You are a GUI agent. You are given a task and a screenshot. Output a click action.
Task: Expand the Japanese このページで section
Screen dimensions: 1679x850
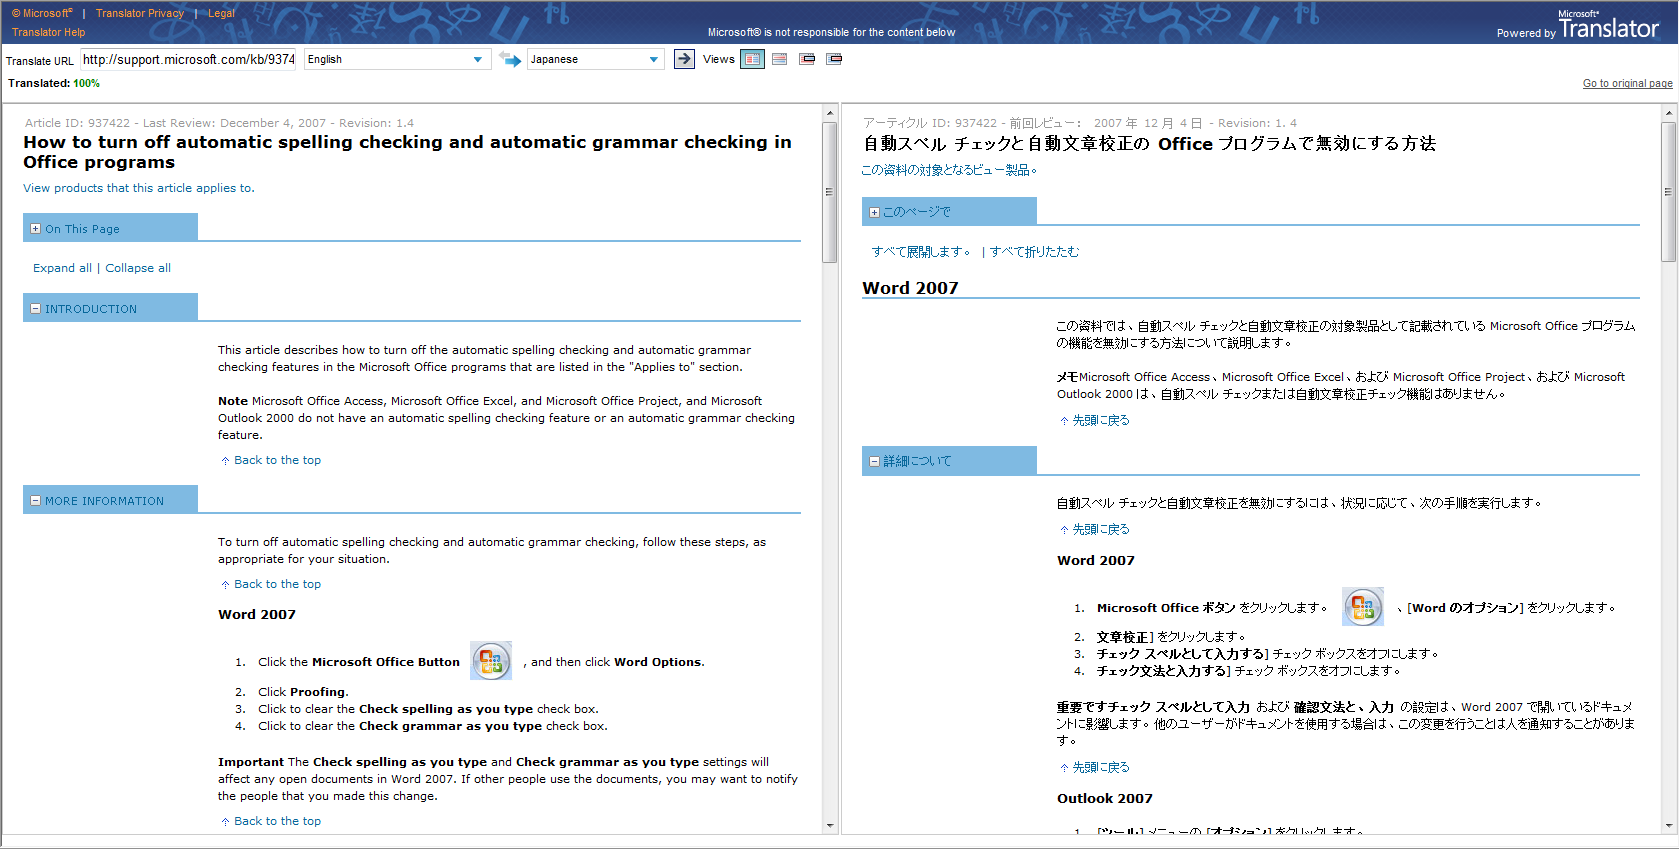(874, 212)
